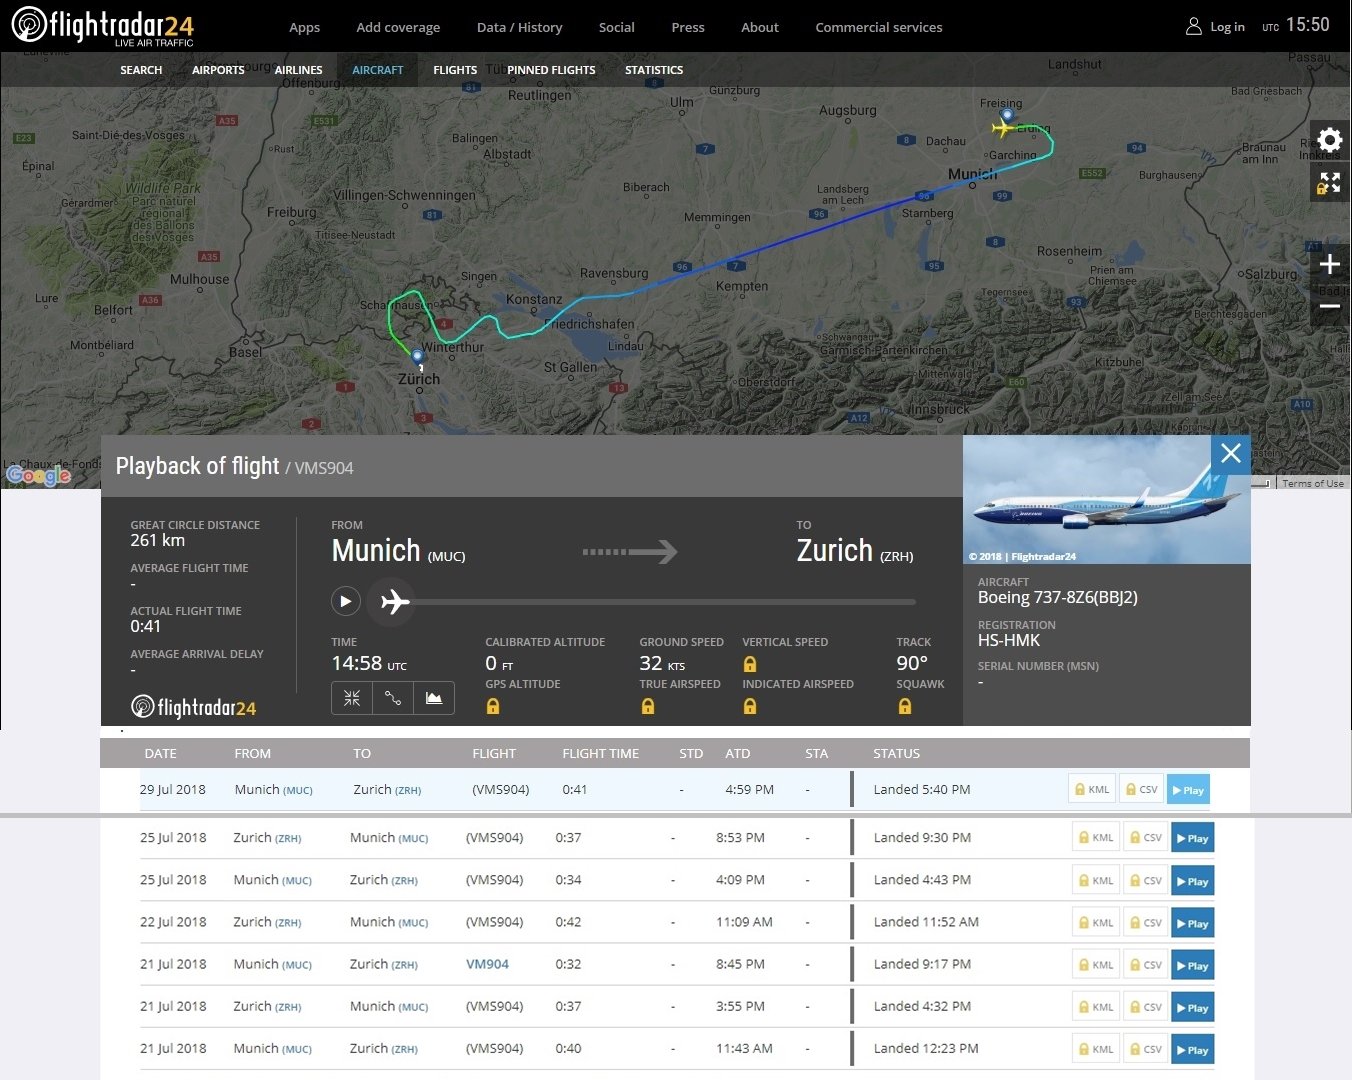Click Terms of Use link on map

(x=1313, y=483)
